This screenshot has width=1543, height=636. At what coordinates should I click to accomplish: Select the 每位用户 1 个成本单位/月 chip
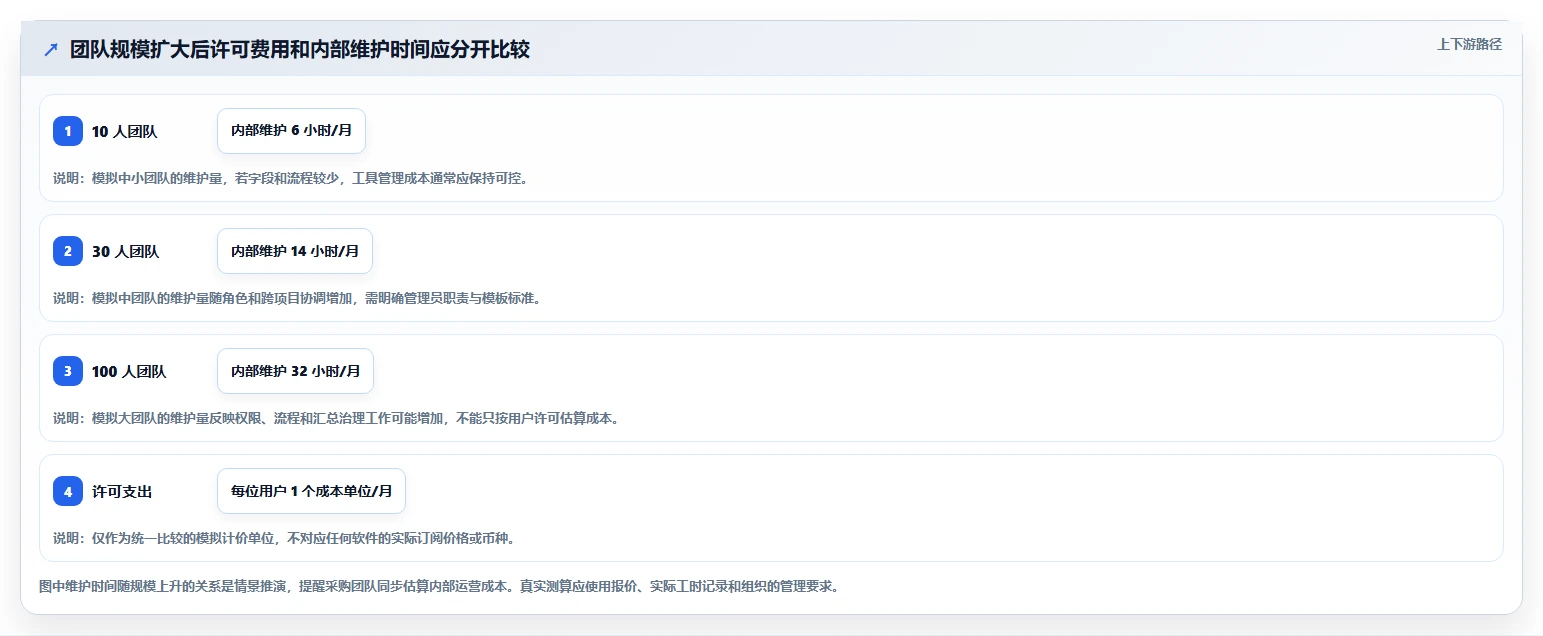[311, 491]
